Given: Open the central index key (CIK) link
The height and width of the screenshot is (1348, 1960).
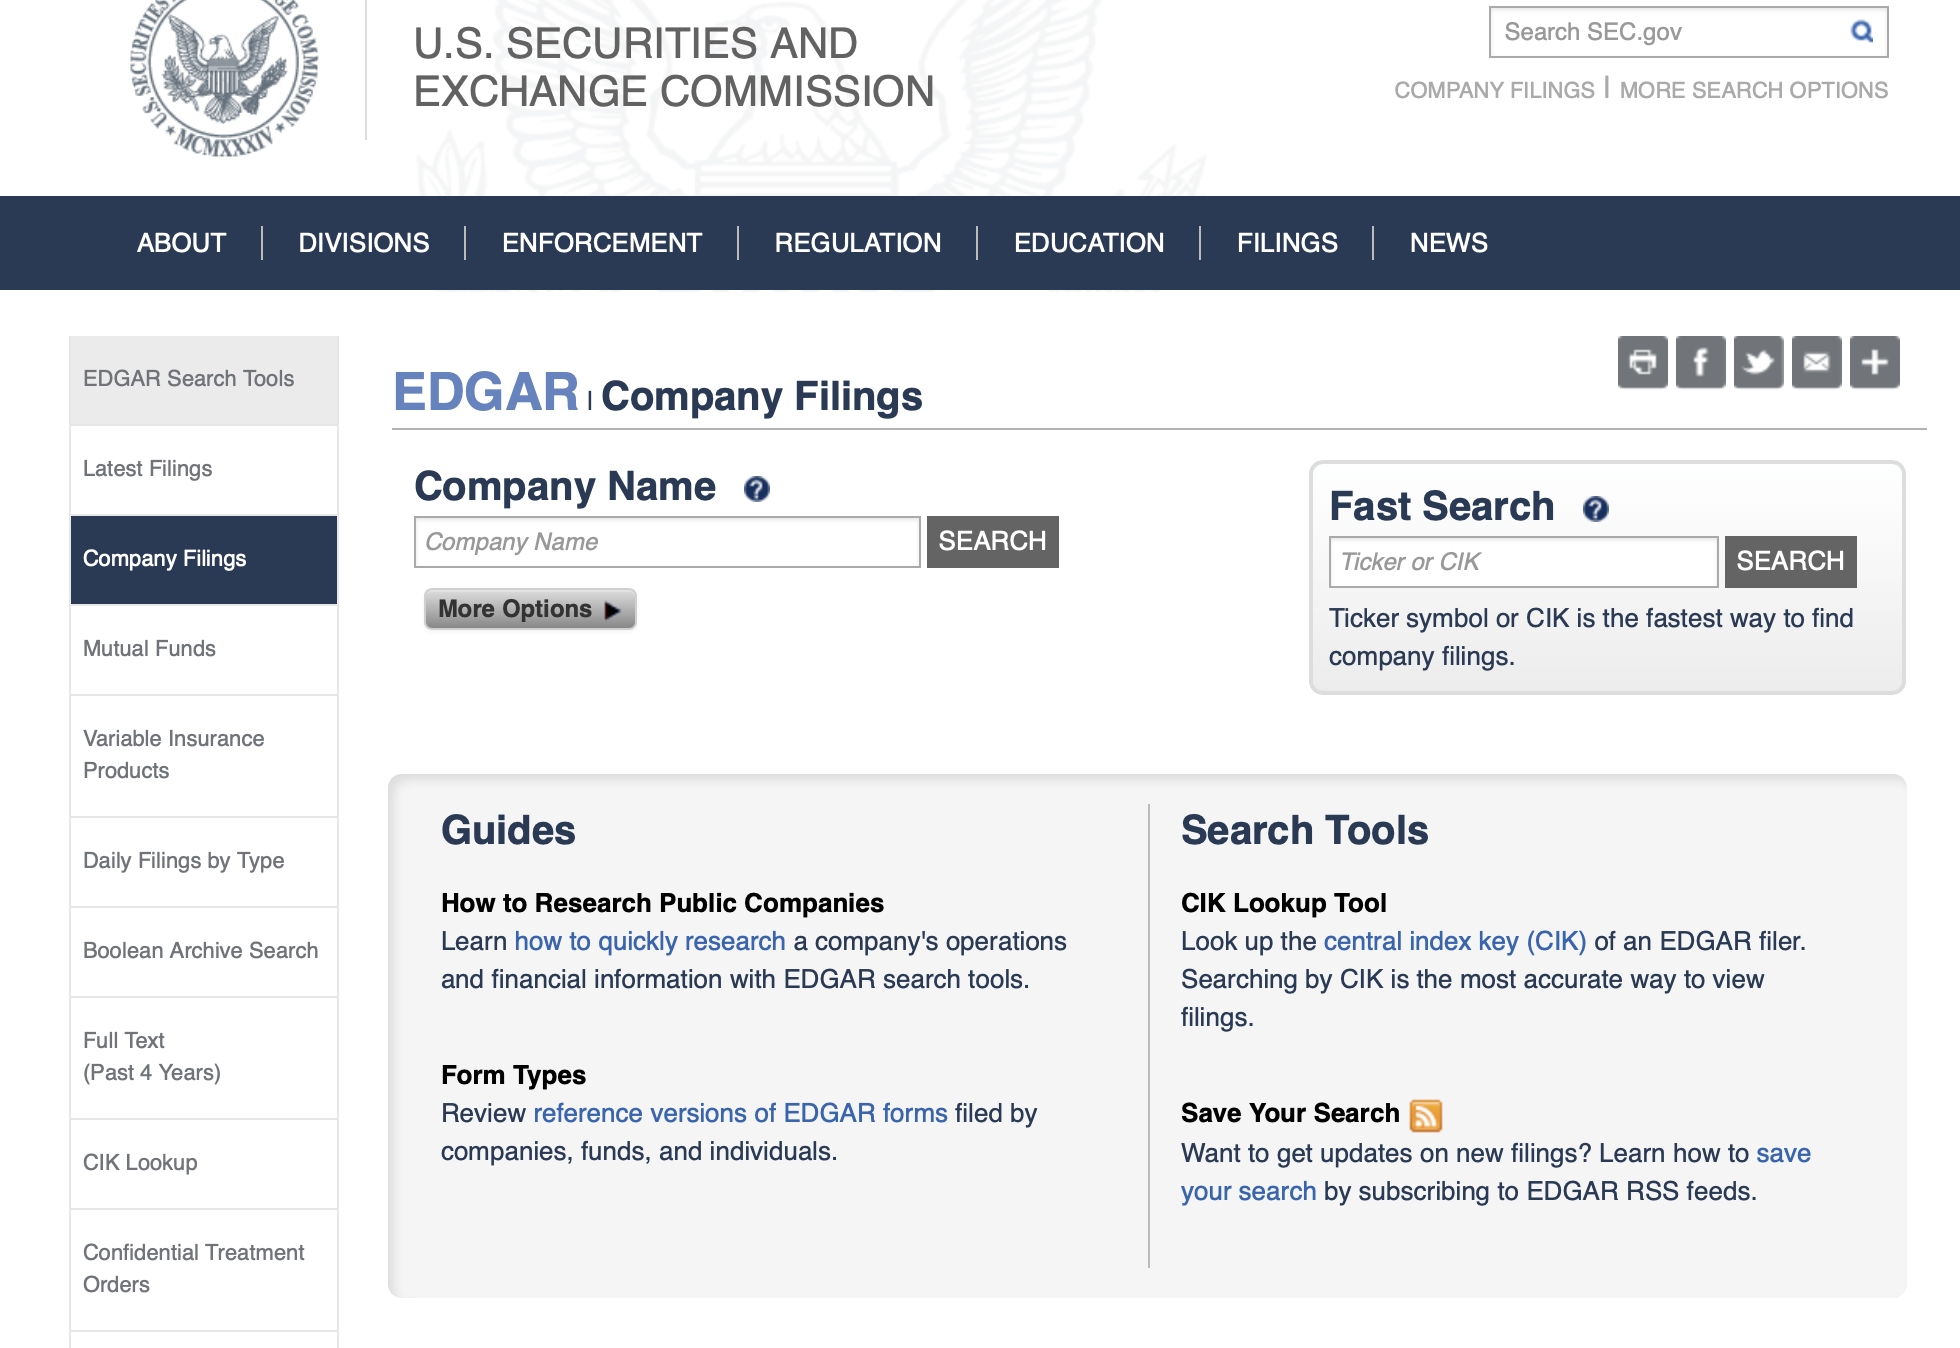Looking at the screenshot, I should pos(1454,941).
